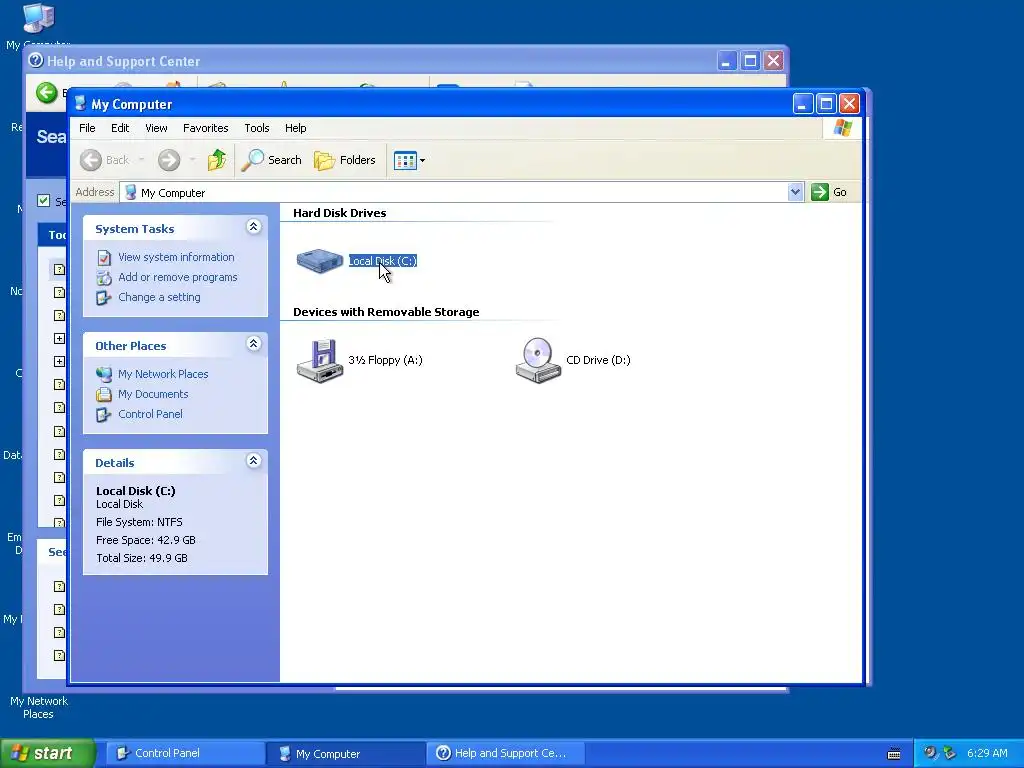
Task: Click the first system tray icon
Action: tap(930, 753)
